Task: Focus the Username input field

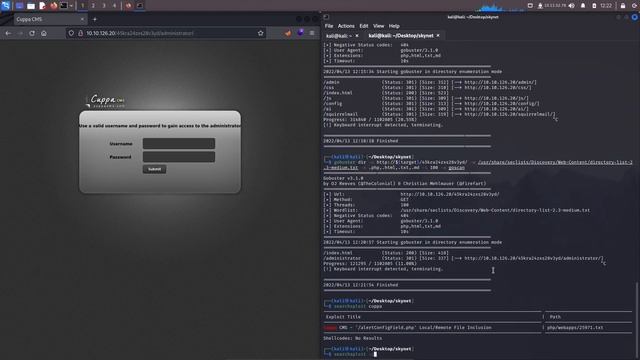Action: [179, 144]
